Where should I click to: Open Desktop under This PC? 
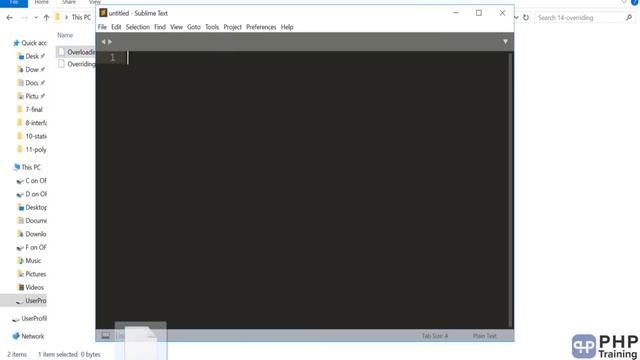click(x=32, y=207)
